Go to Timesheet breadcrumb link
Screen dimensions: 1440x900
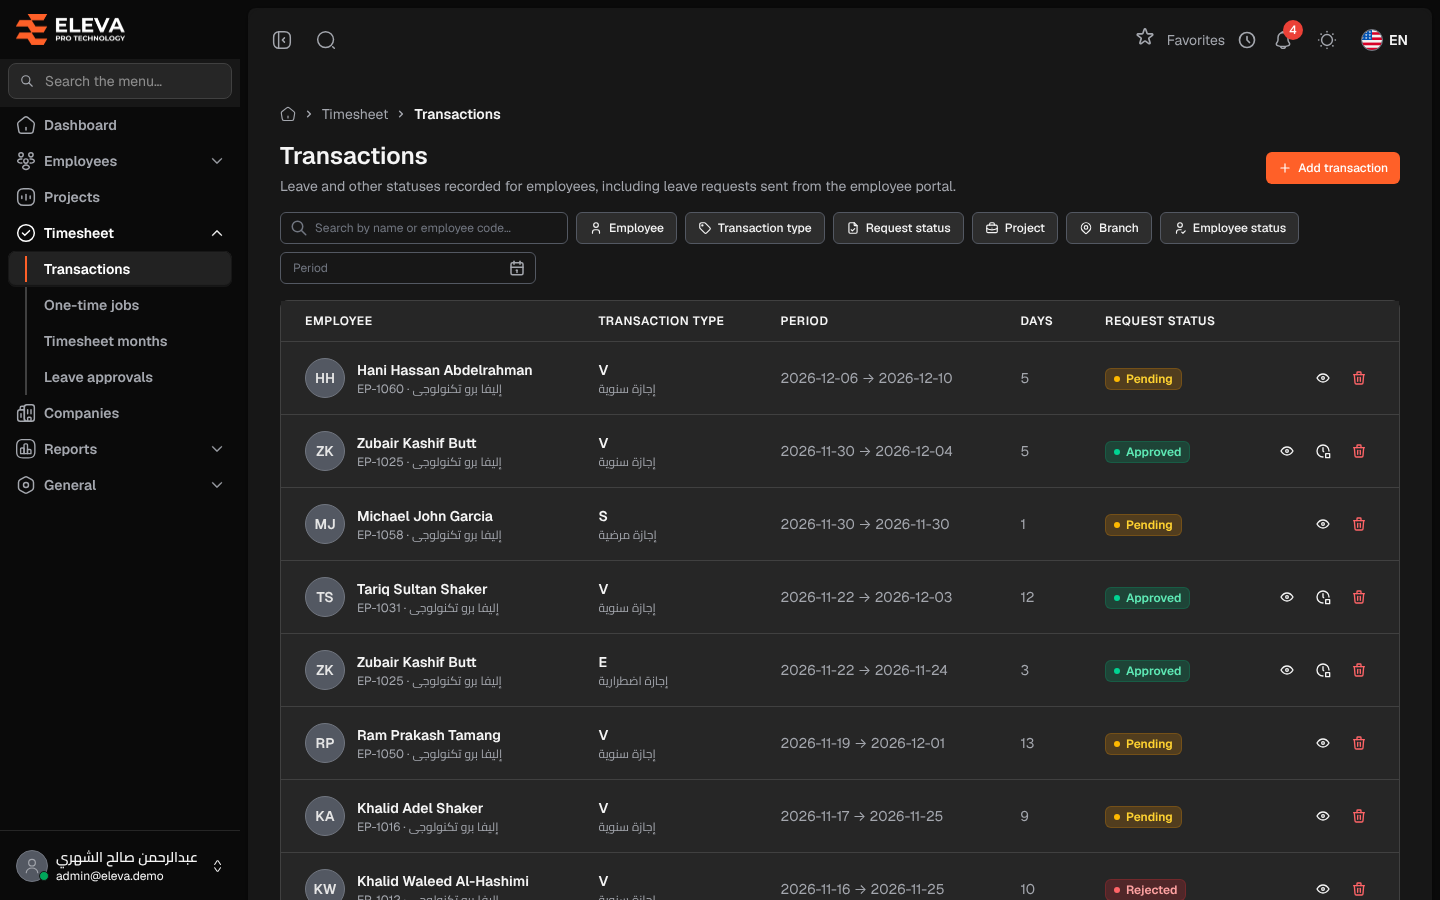pyautogui.click(x=355, y=114)
